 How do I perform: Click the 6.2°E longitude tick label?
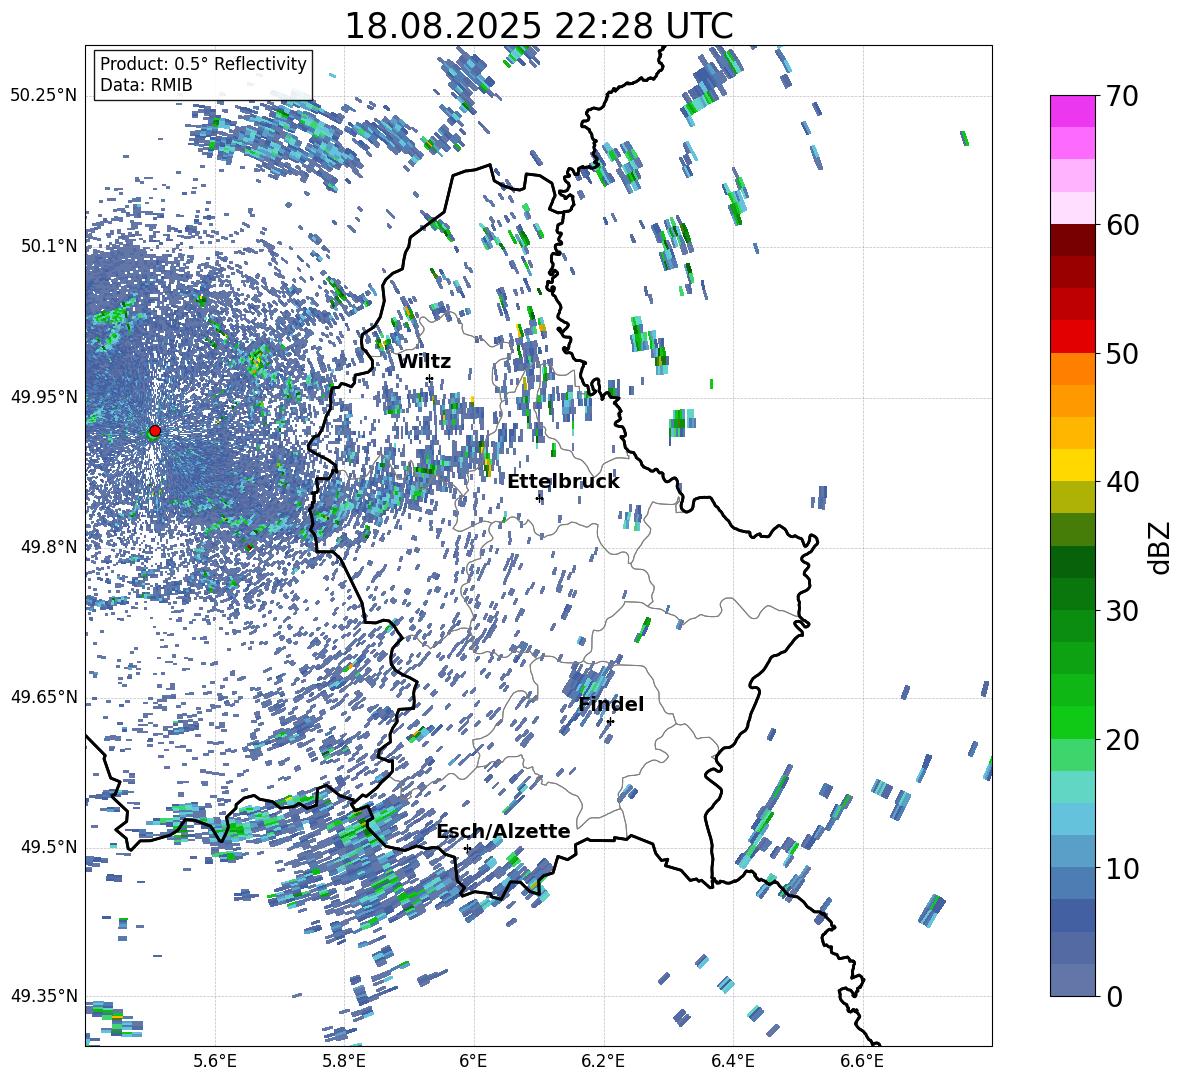click(x=603, y=1061)
